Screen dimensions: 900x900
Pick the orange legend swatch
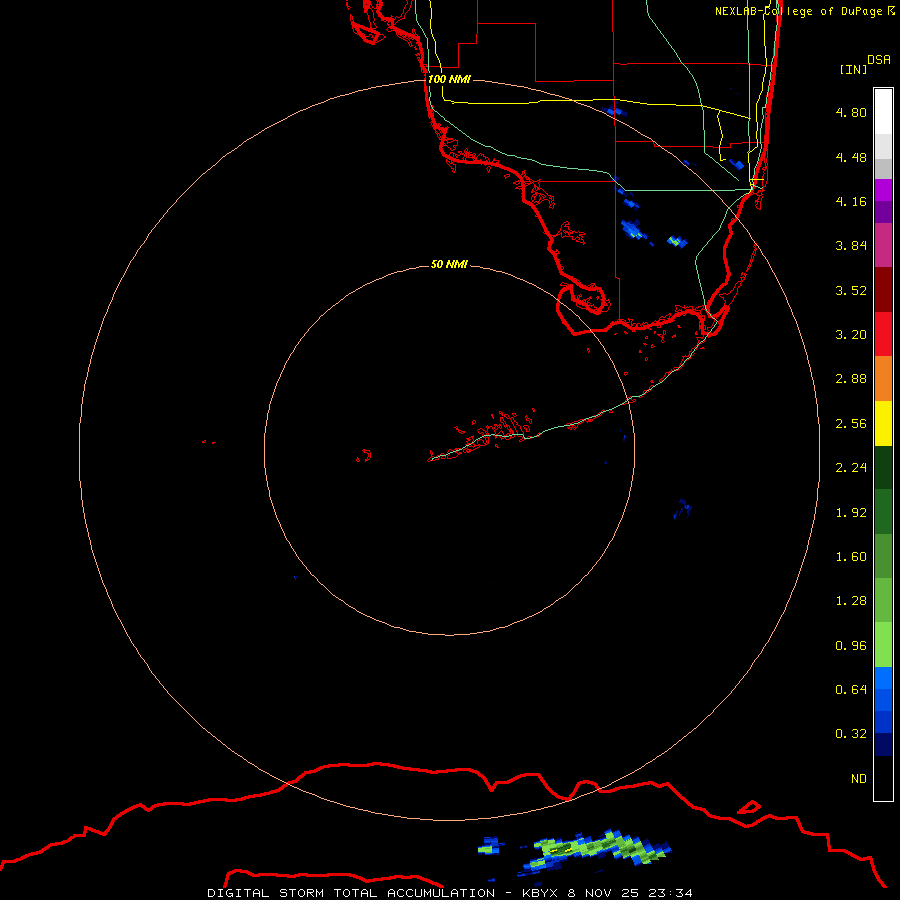click(x=883, y=379)
